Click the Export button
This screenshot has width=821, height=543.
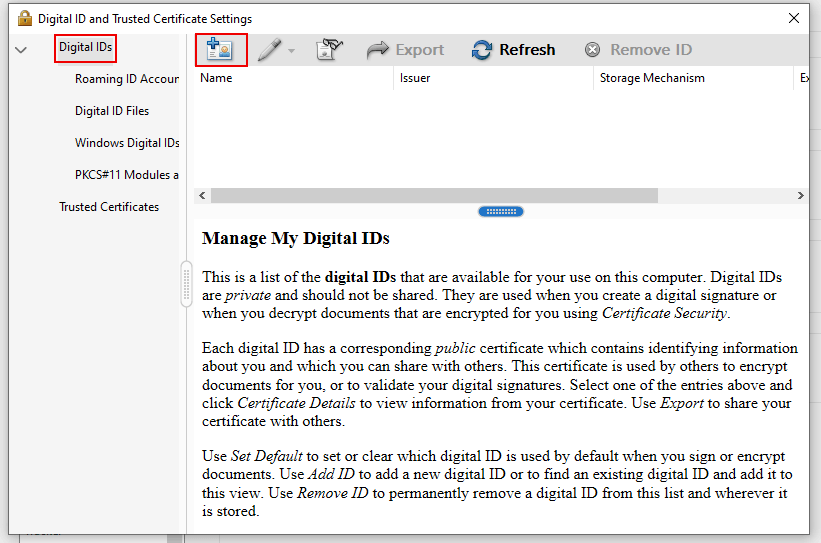pyautogui.click(x=405, y=50)
